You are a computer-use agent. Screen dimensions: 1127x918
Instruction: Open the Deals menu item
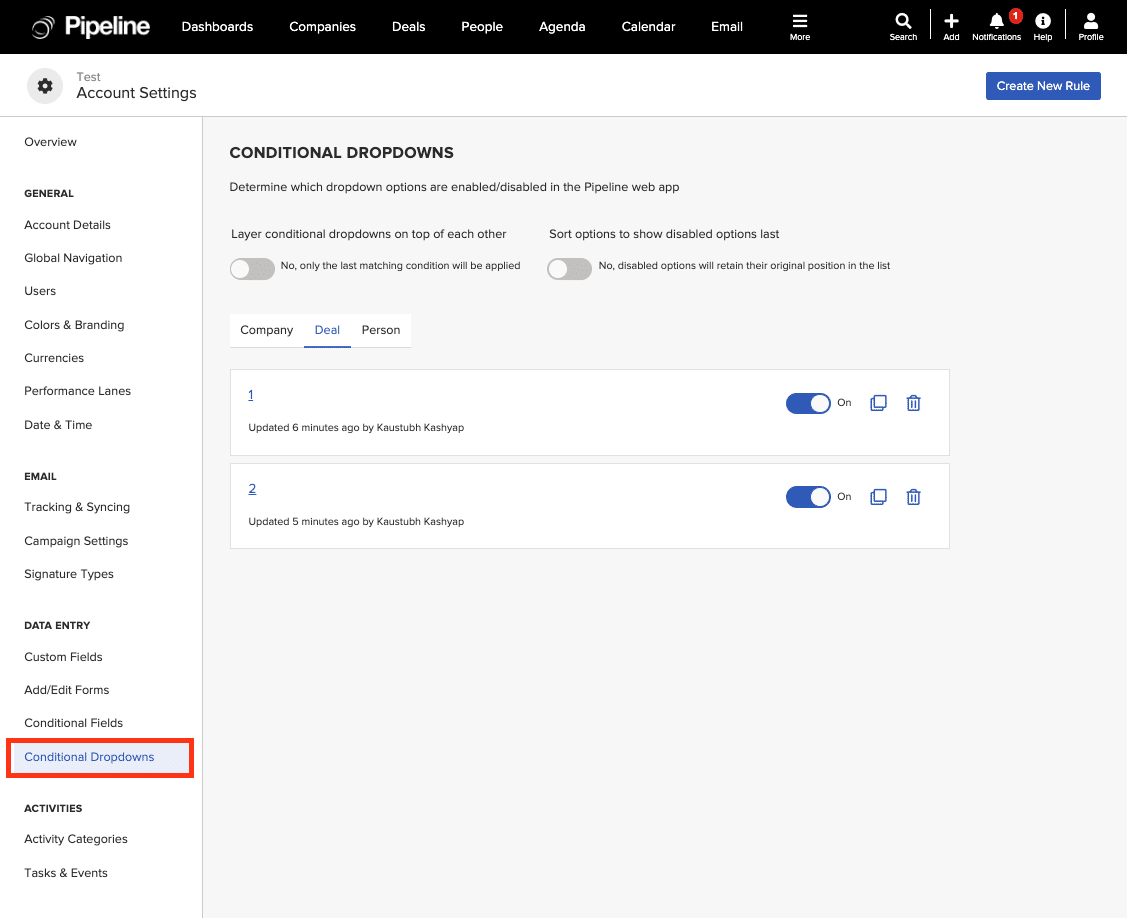pos(408,27)
